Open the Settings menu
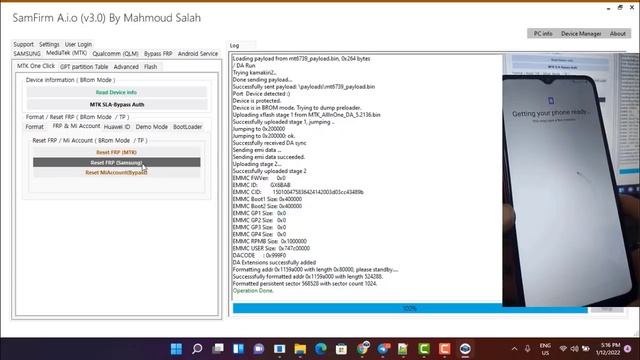 [x=49, y=44]
